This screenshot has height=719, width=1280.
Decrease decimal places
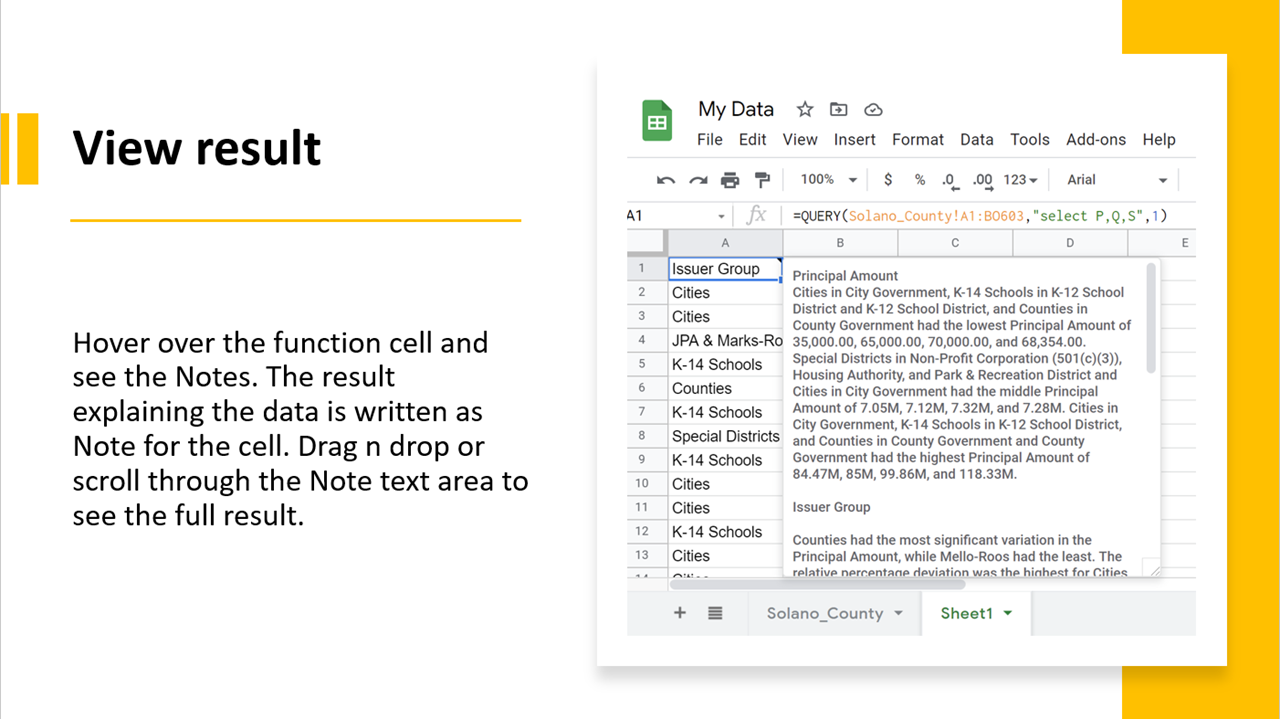click(x=948, y=179)
